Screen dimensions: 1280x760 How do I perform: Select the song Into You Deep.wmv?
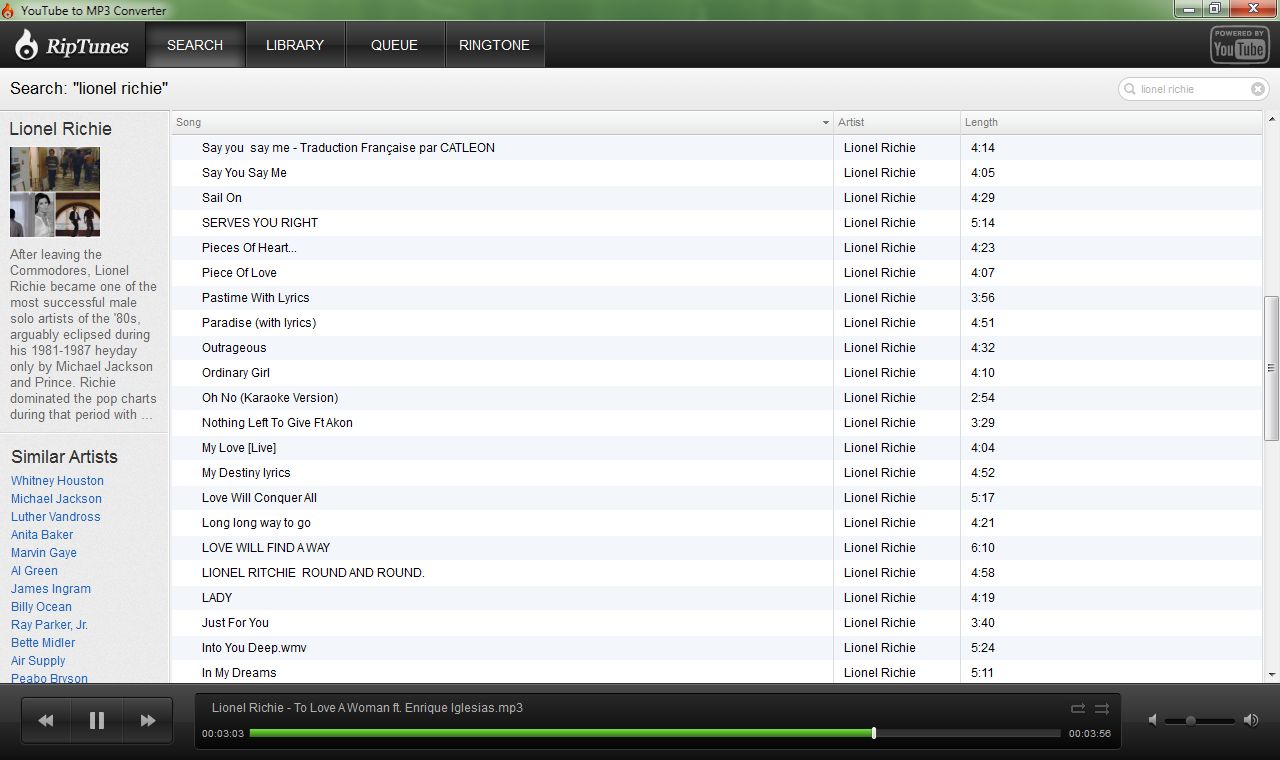click(254, 648)
